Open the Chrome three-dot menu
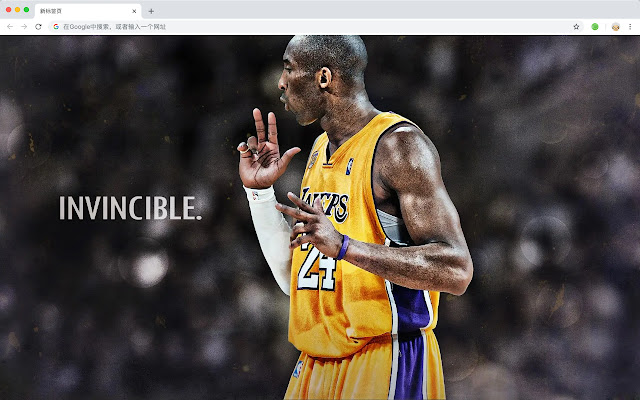 [x=630, y=27]
